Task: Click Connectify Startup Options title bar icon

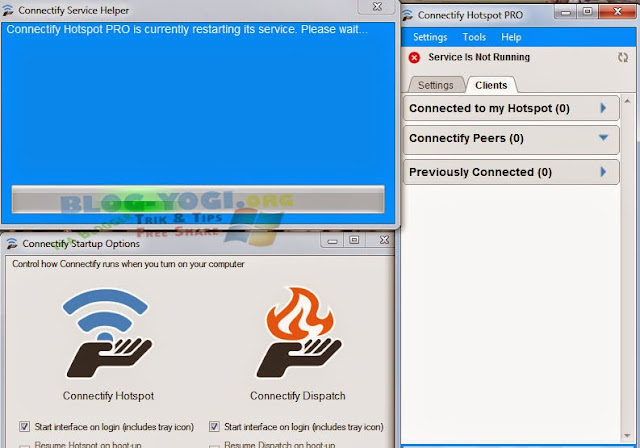Action: (12, 244)
